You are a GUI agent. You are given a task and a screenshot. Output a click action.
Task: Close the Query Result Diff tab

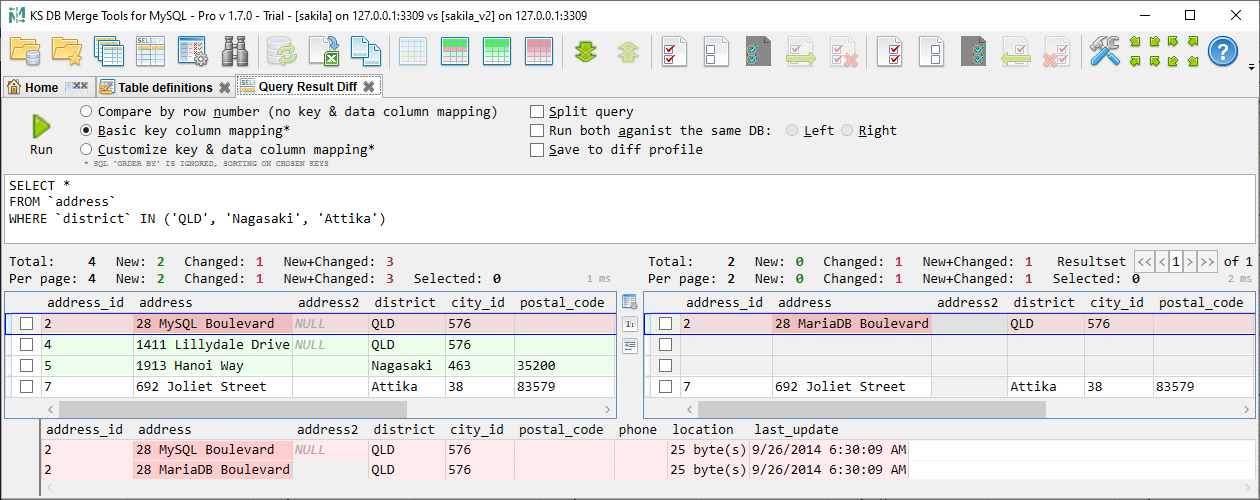point(368,87)
